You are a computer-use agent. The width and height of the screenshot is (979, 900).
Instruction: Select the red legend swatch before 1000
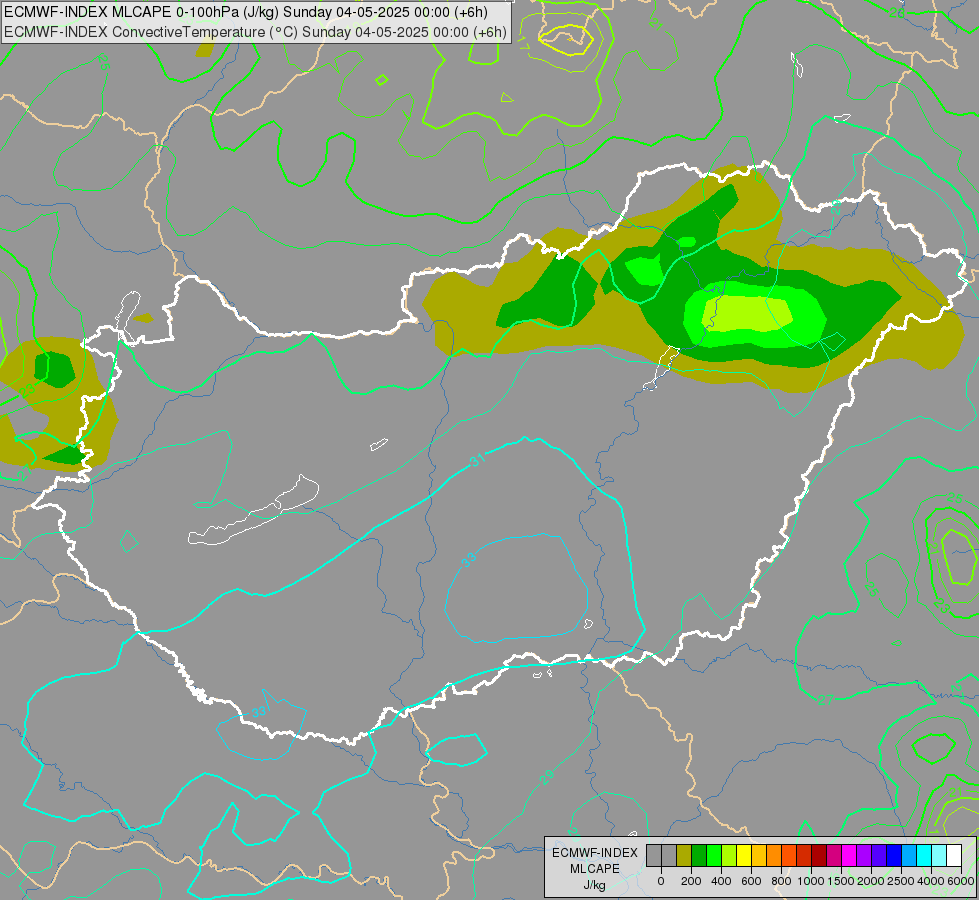click(804, 855)
